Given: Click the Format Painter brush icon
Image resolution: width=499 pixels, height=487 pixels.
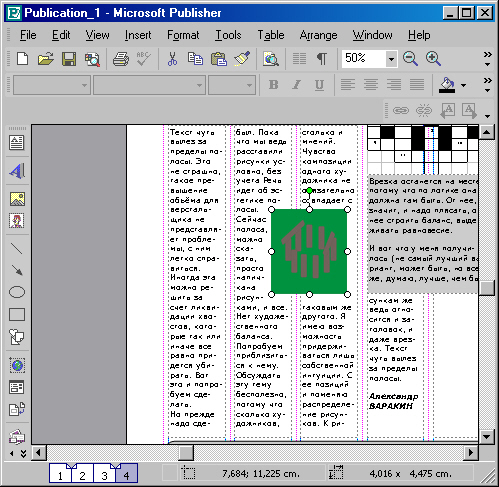Looking at the screenshot, I should (242, 59).
